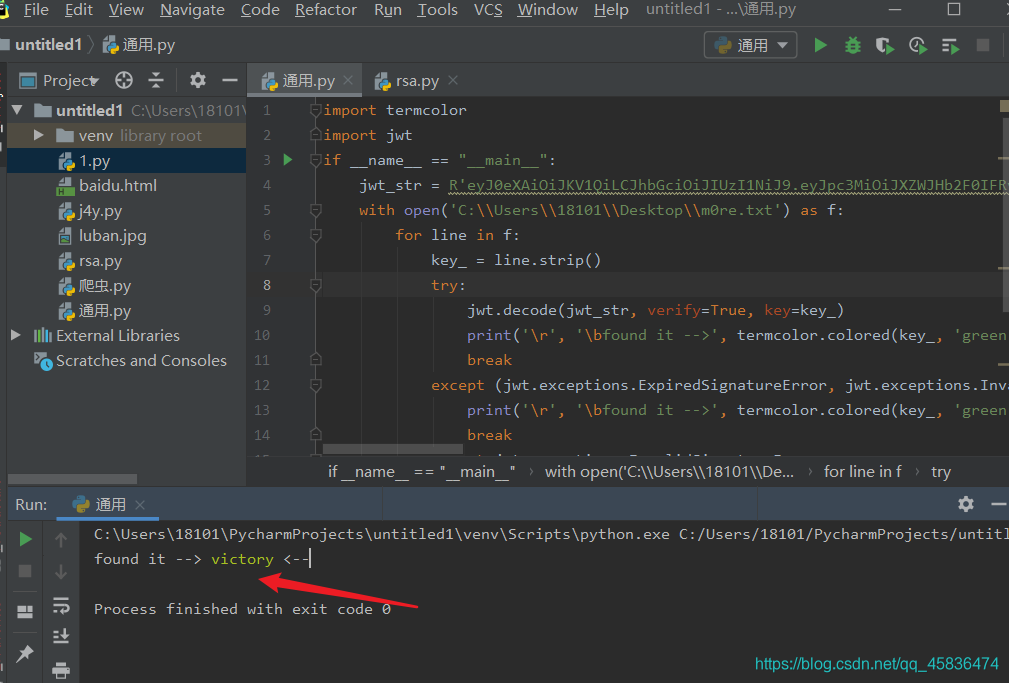Click the with open(...) code breadcrumb

[x=669, y=472]
